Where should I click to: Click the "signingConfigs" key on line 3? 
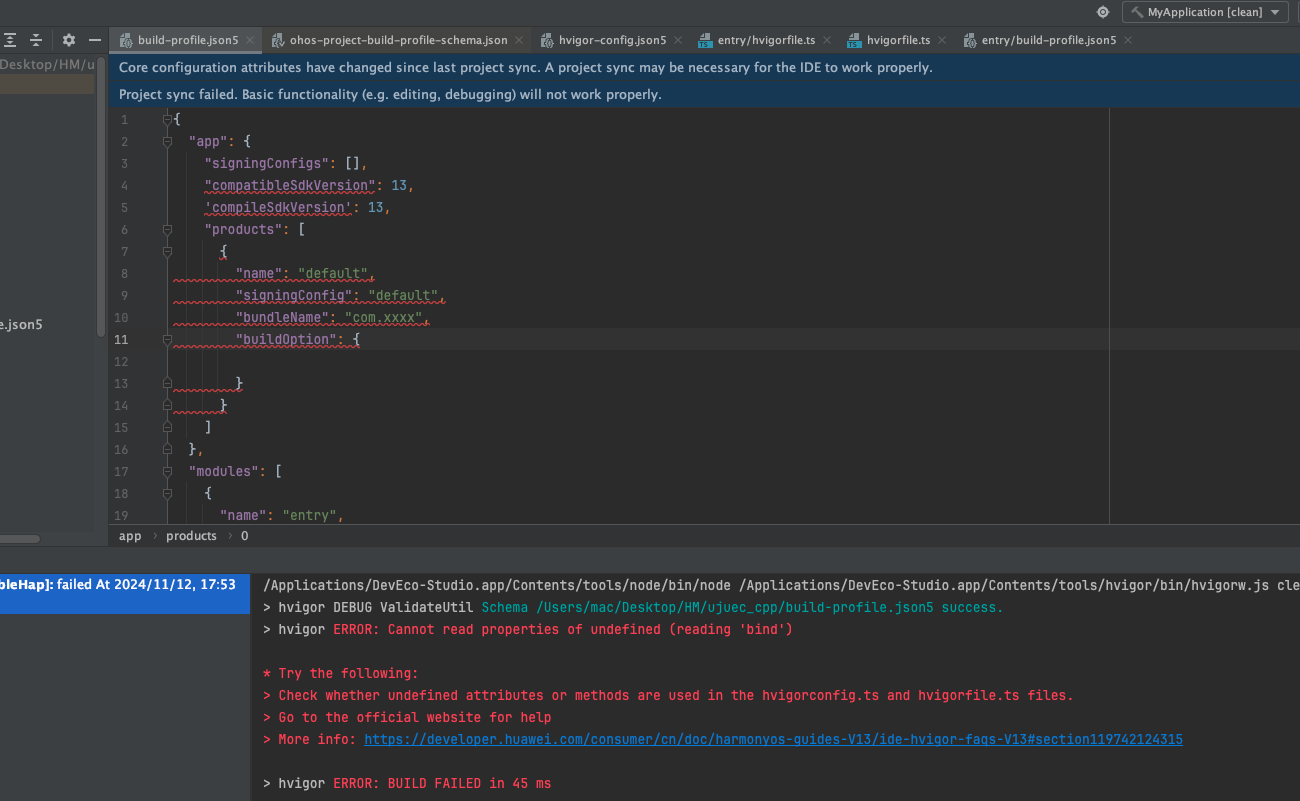click(x=266, y=164)
